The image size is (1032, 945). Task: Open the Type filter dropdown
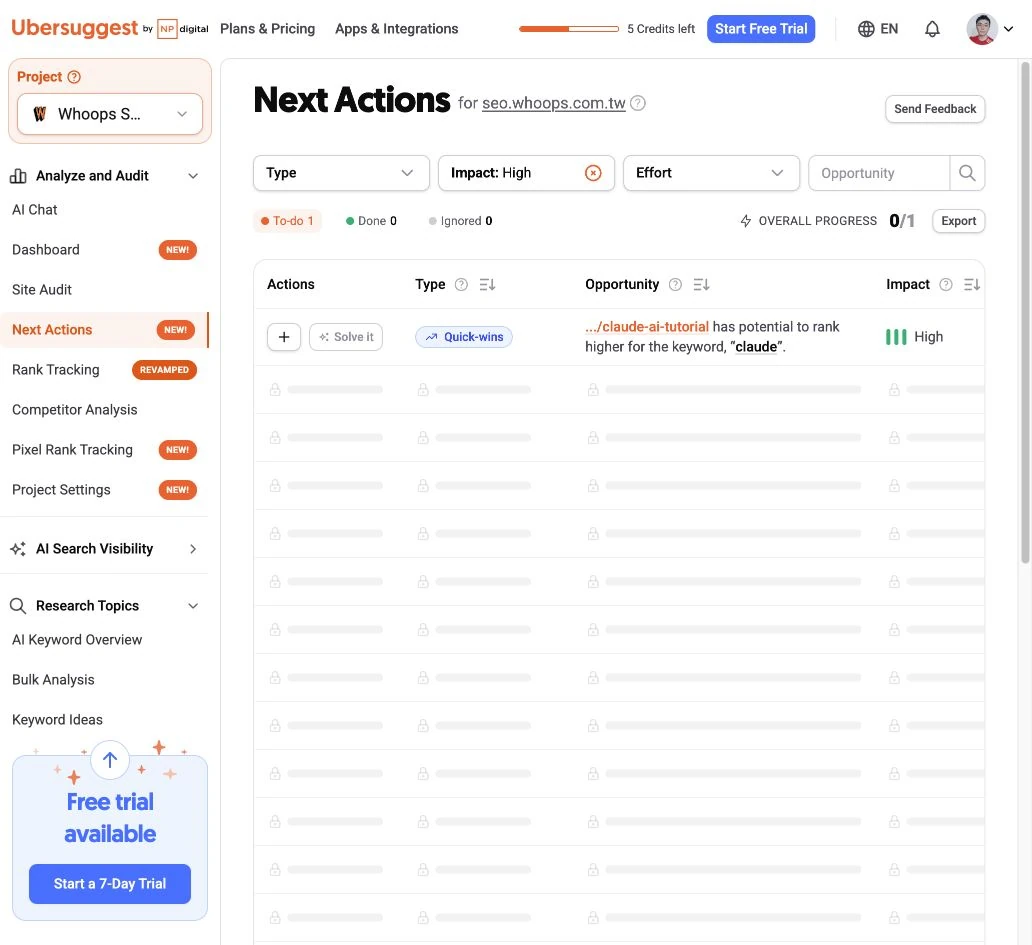(x=341, y=173)
